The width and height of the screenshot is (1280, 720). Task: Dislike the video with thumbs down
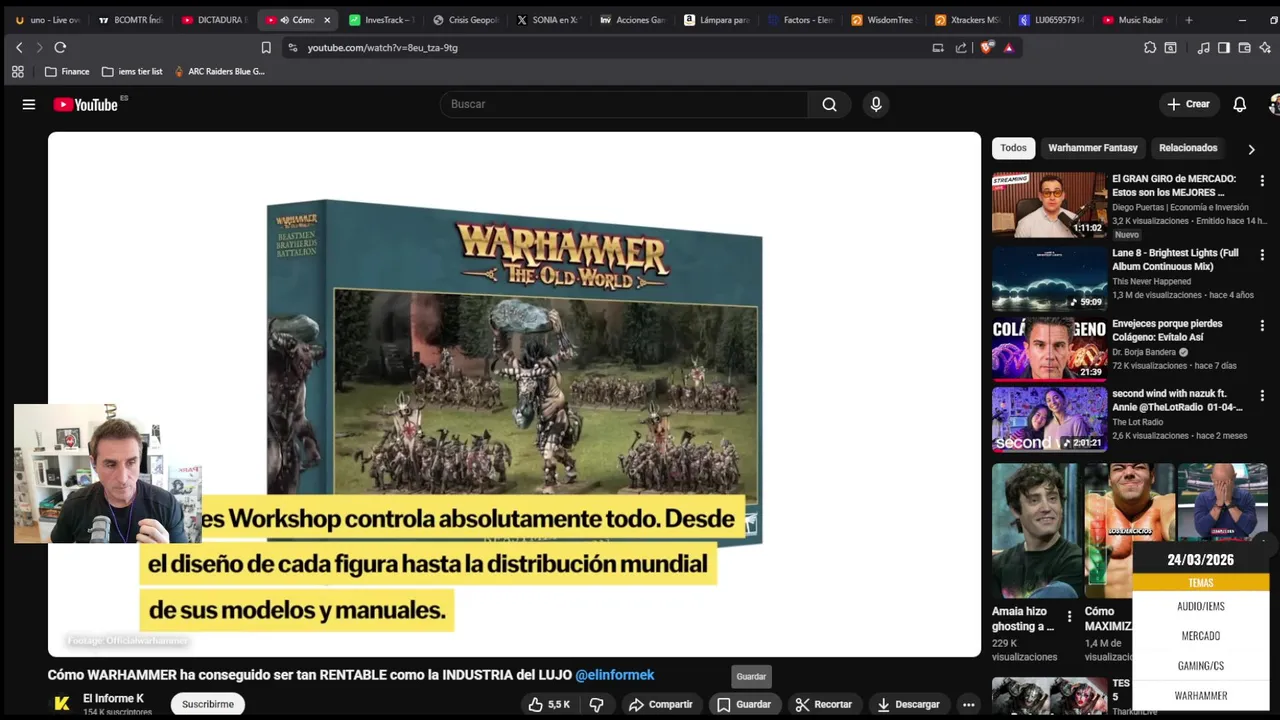pos(597,704)
